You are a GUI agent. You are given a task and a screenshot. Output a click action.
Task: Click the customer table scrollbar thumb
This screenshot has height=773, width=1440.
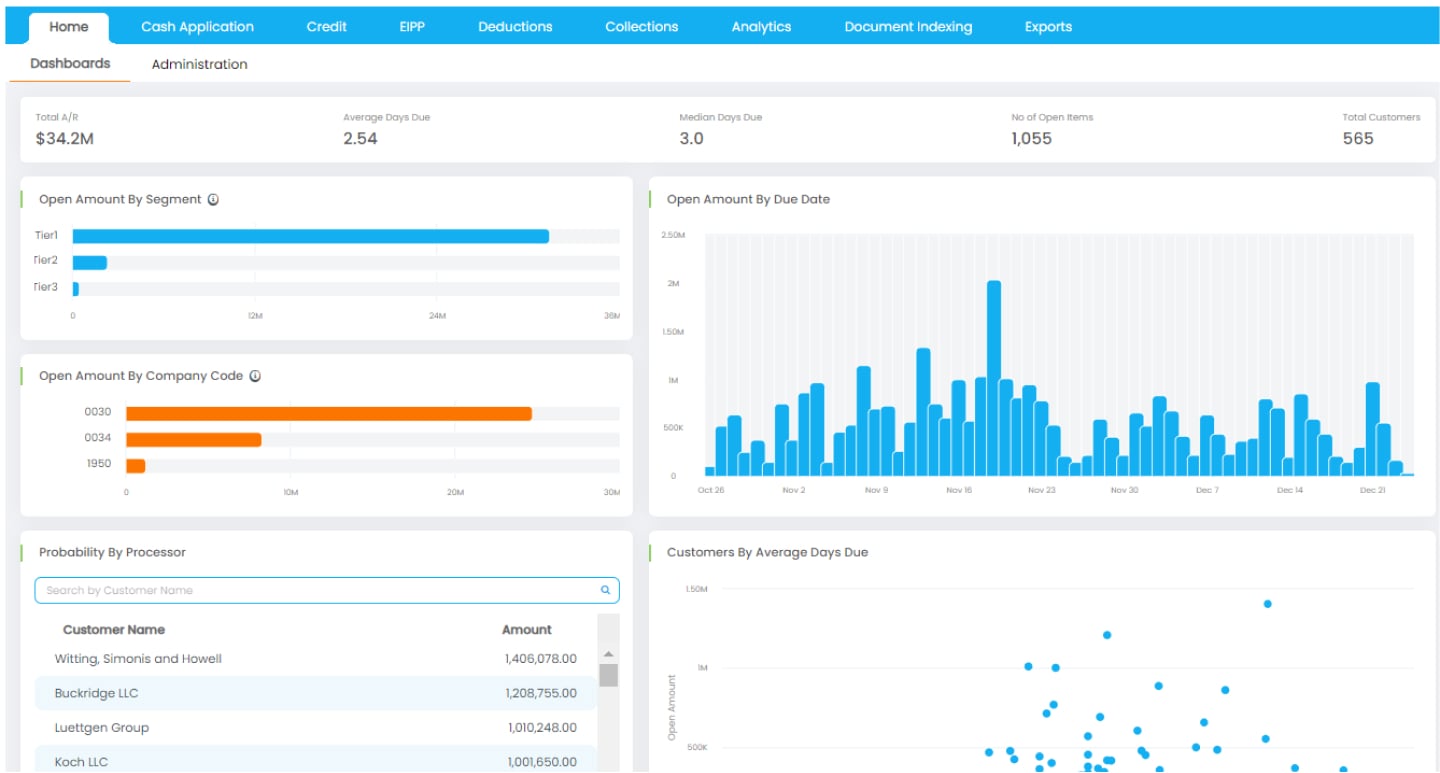[x=608, y=675]
